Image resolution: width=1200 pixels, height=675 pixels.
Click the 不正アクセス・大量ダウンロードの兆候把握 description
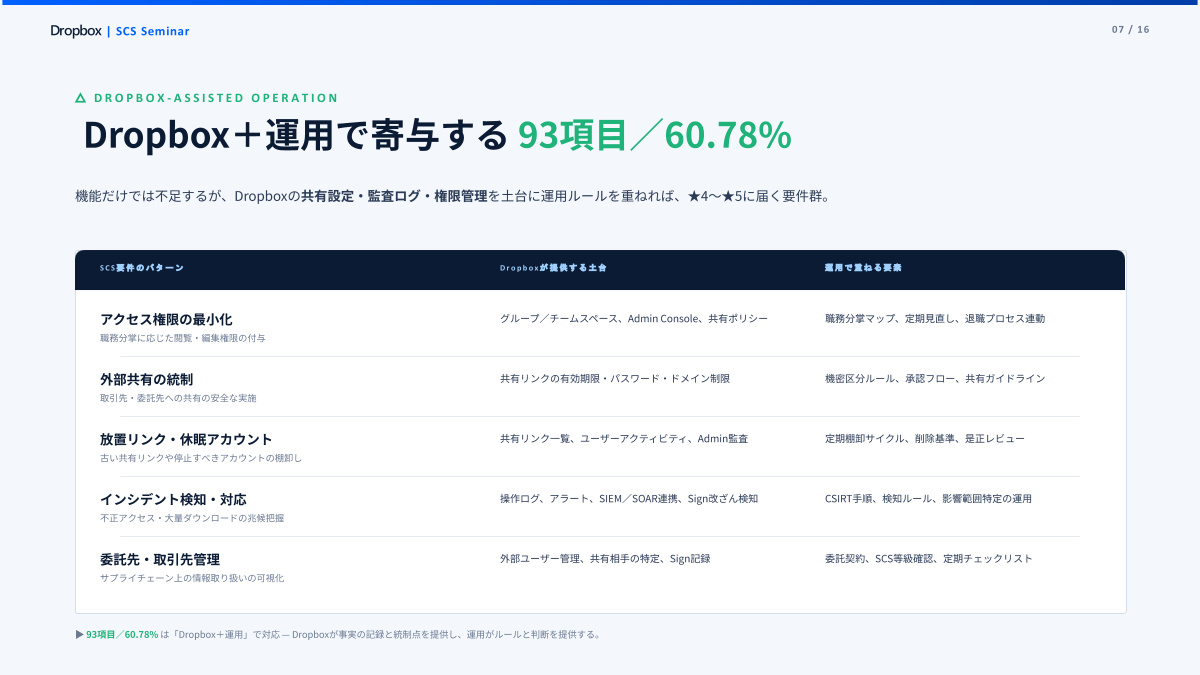pos(192,518)
